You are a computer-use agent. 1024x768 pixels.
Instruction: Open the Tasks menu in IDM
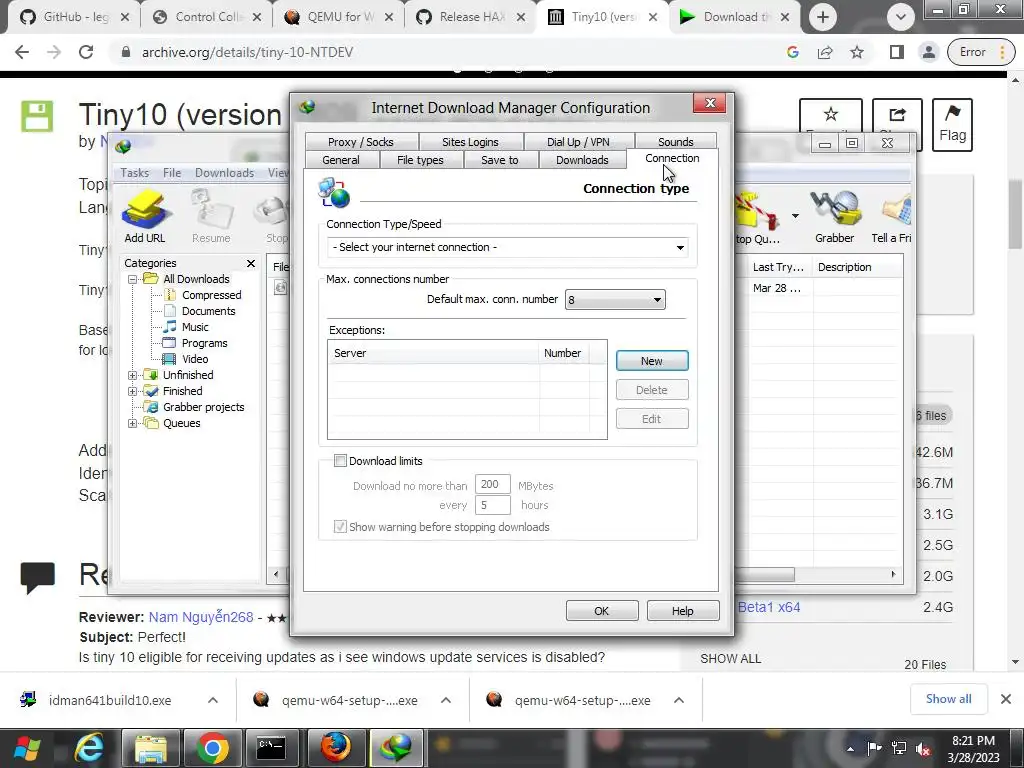tap(135, 173)
